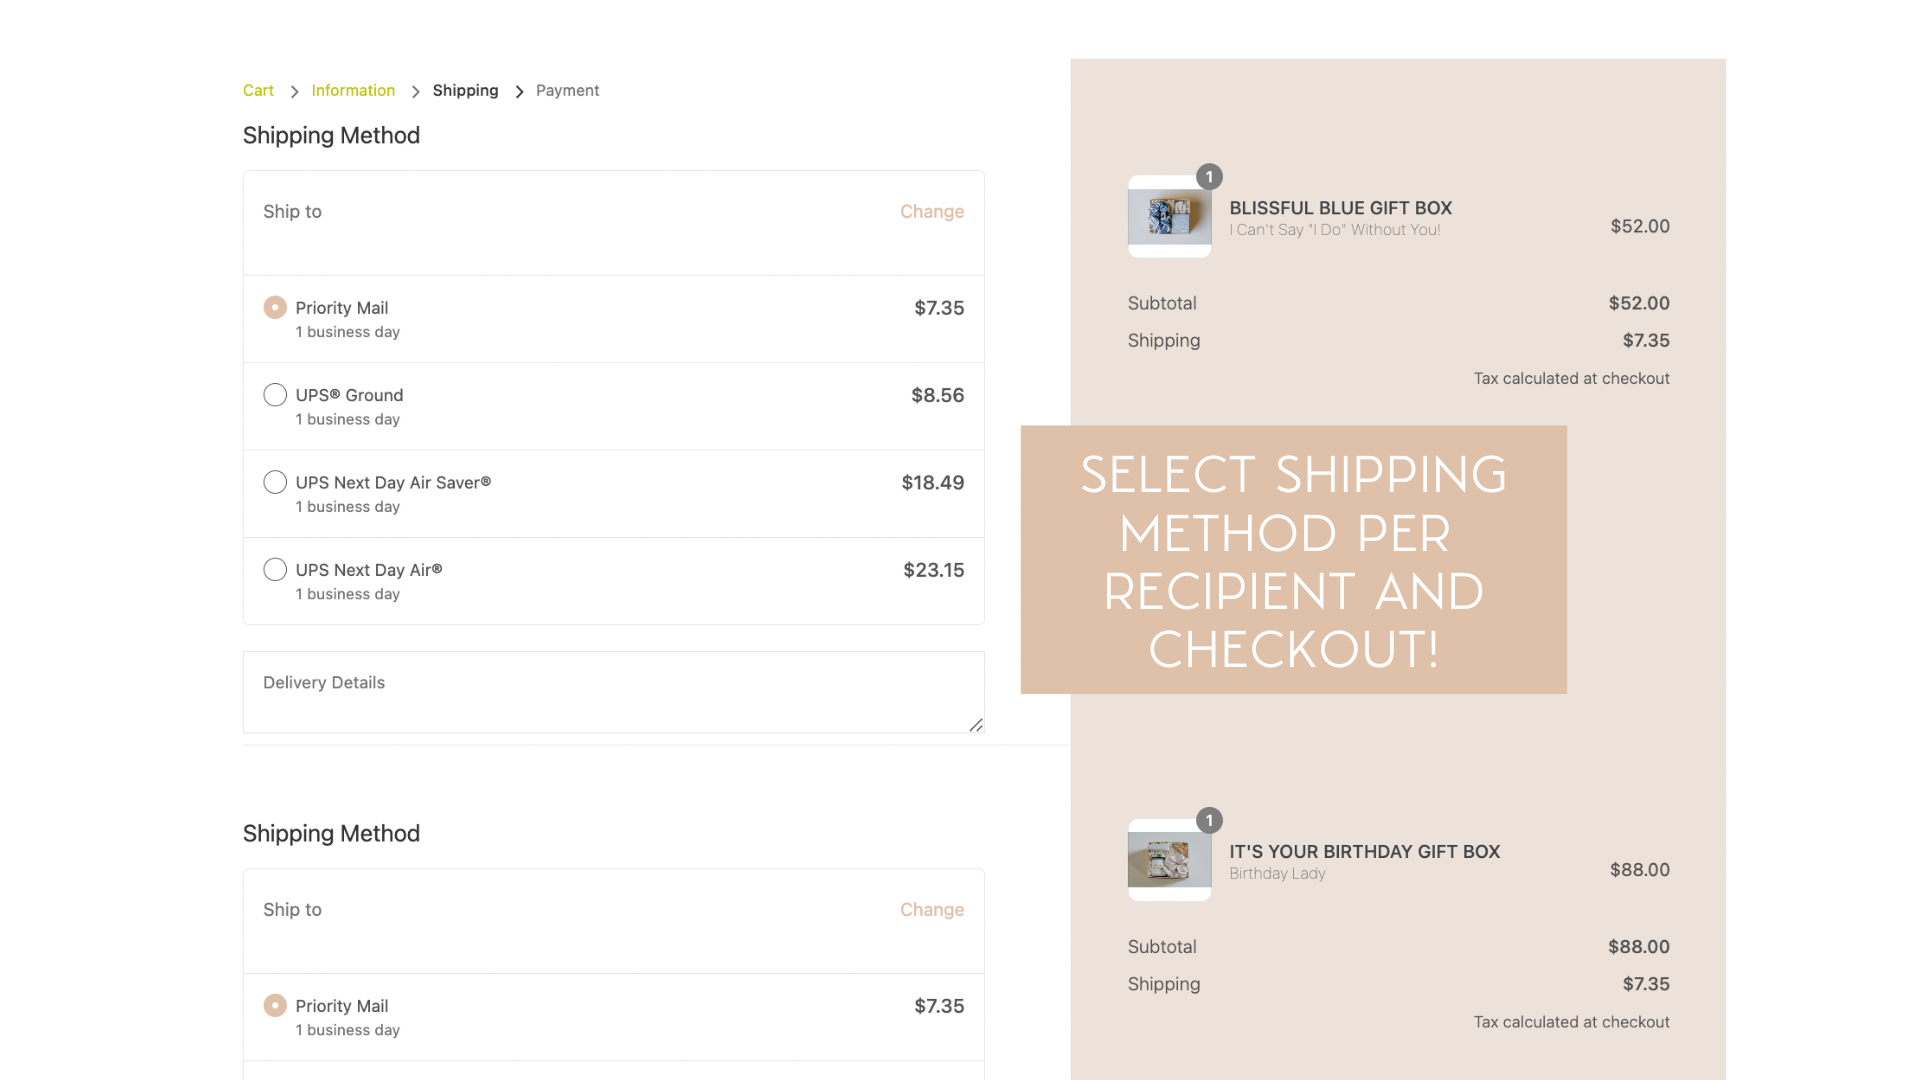Change first recipient's Ship to address
Image resolution: width=1920 pixels, height=1080 pixels.
point(931,211)
